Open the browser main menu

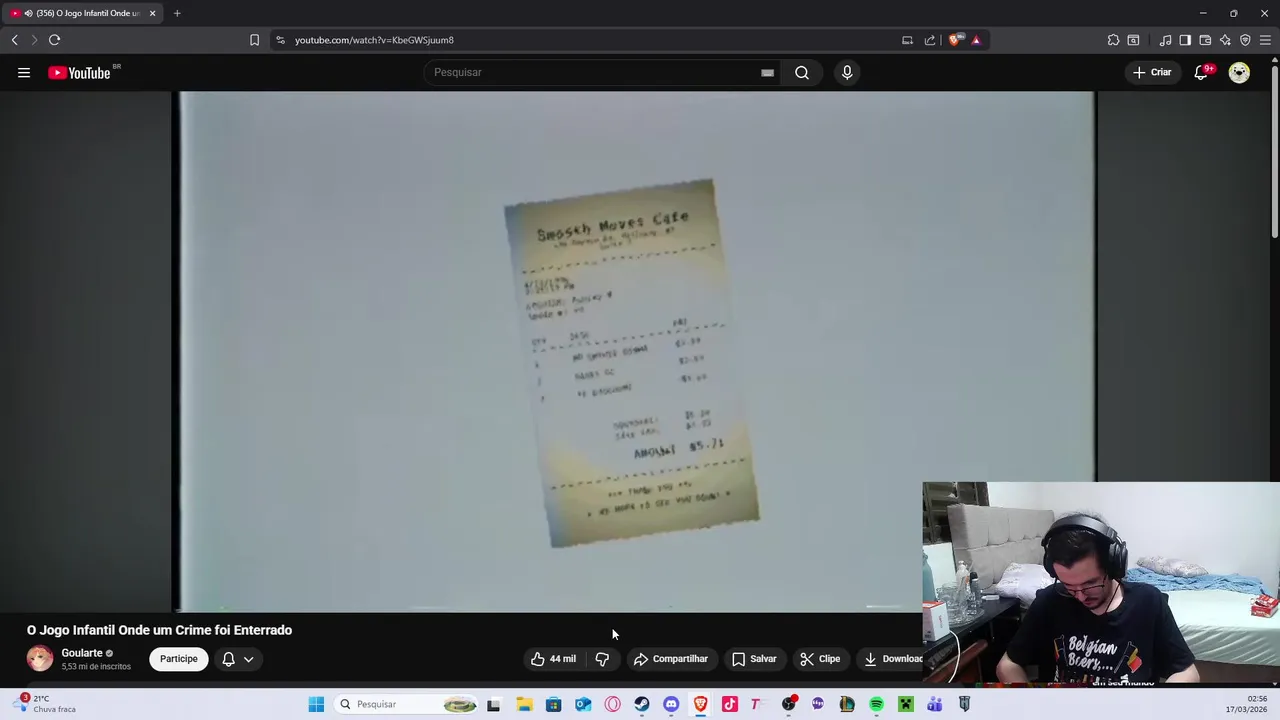coord(1265,40)
